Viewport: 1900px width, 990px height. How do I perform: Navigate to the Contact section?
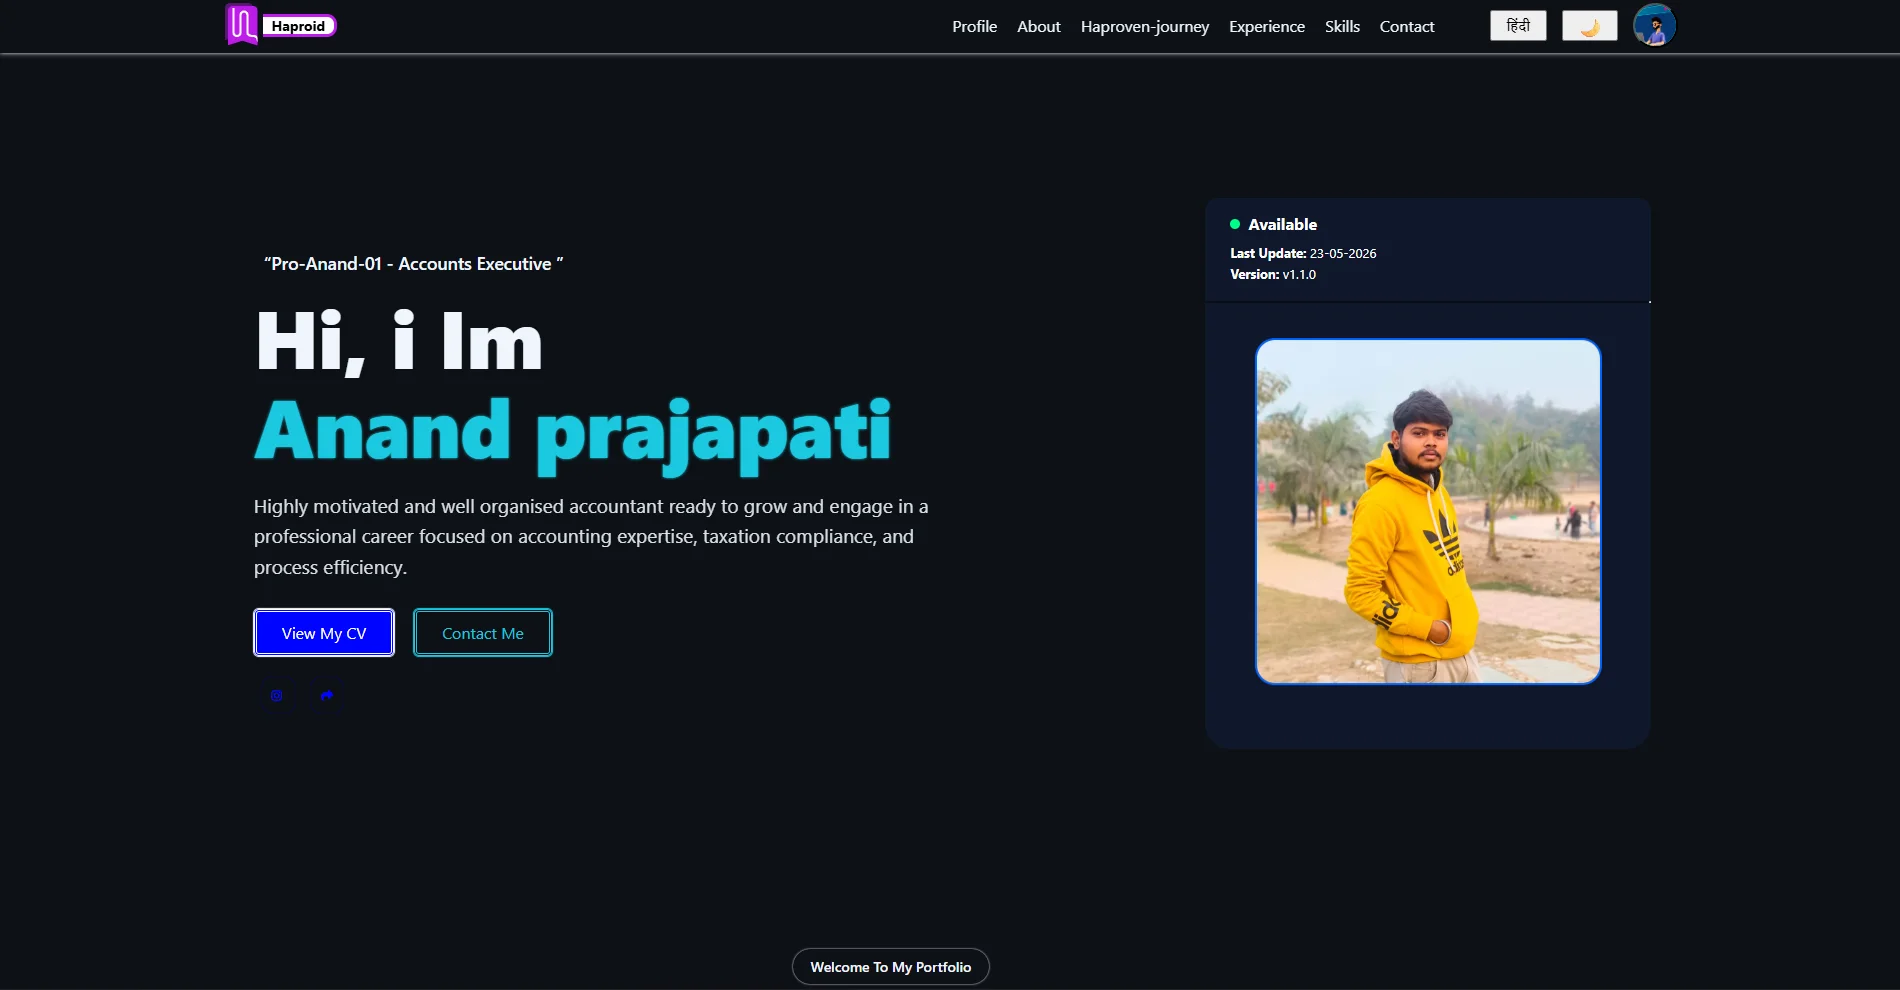pos(1407,27)
